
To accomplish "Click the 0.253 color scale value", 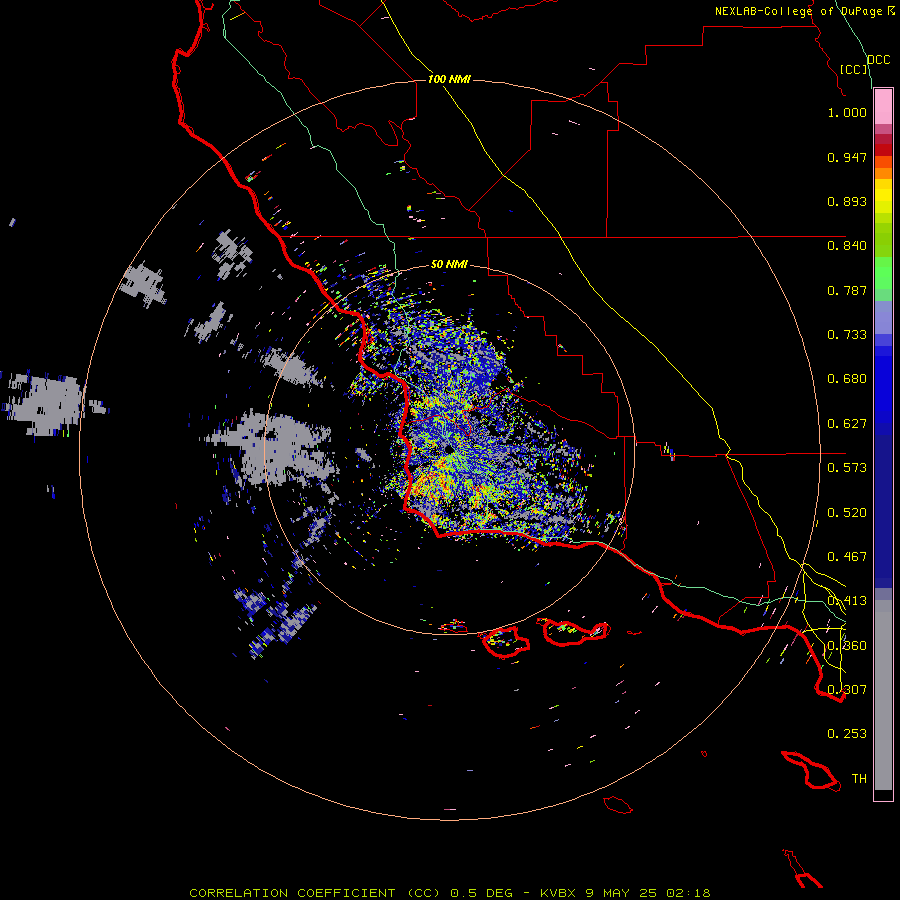I will pyautogui.click(x=847, y=734).
